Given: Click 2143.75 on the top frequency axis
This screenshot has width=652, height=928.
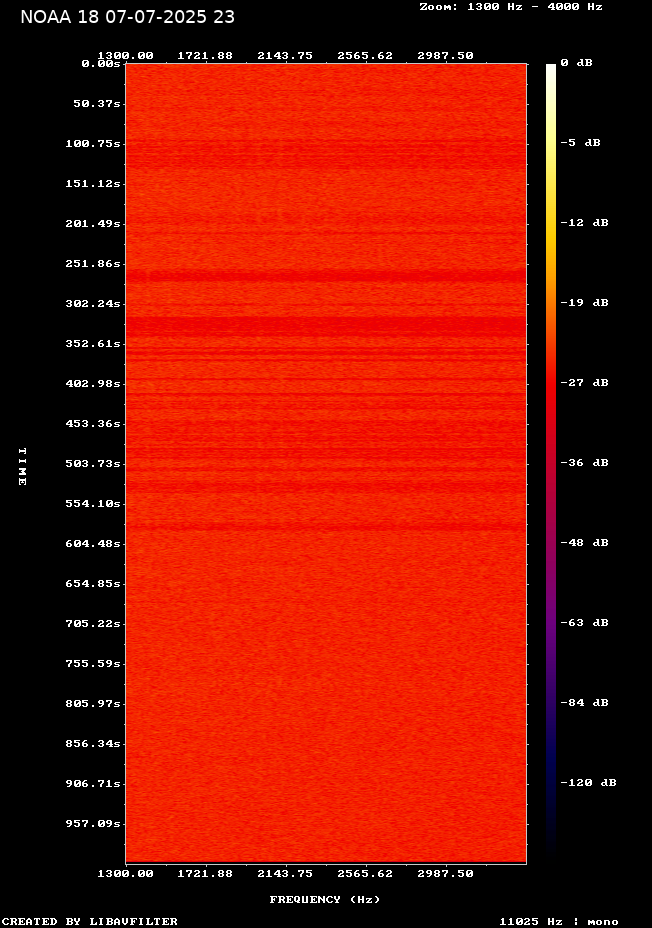Looking at the screenshot, I should [x=286, y=55].
